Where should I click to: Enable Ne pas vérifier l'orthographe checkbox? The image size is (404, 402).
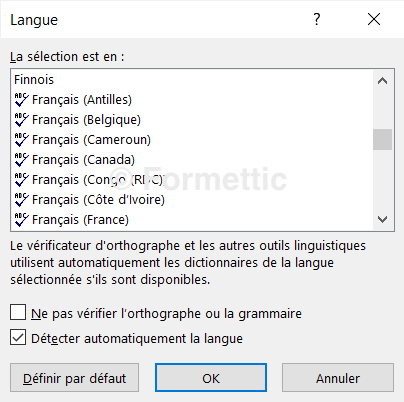click(x=18, y=312)
